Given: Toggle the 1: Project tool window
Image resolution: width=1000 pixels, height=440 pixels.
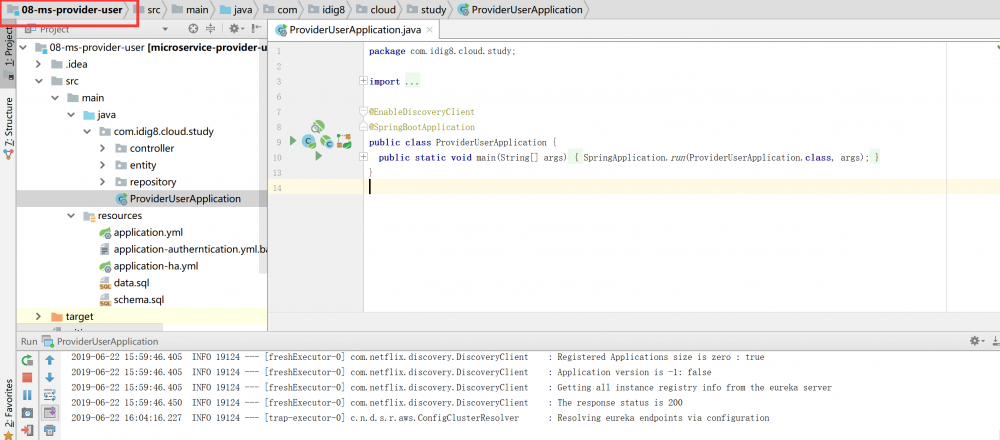Looking at the screenshot, I should click(9, 48).
